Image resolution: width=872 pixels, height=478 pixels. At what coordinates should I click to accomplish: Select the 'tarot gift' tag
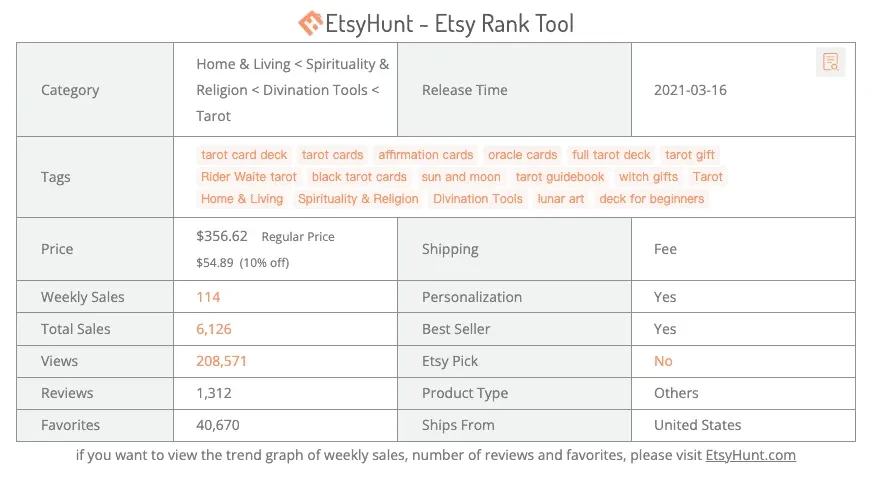click(690, 155)
